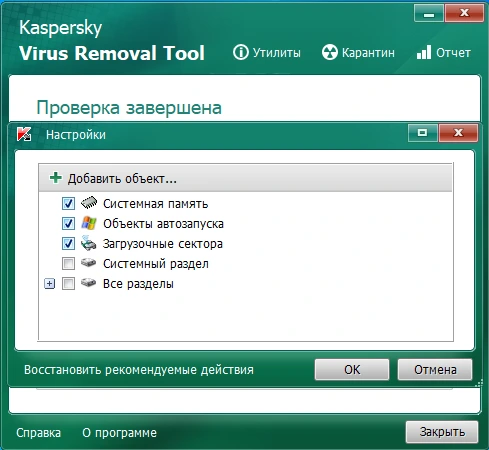Click the Объекты автозапуска Windows flag icon
Screen dimensions: 489x450
(89, 223)
